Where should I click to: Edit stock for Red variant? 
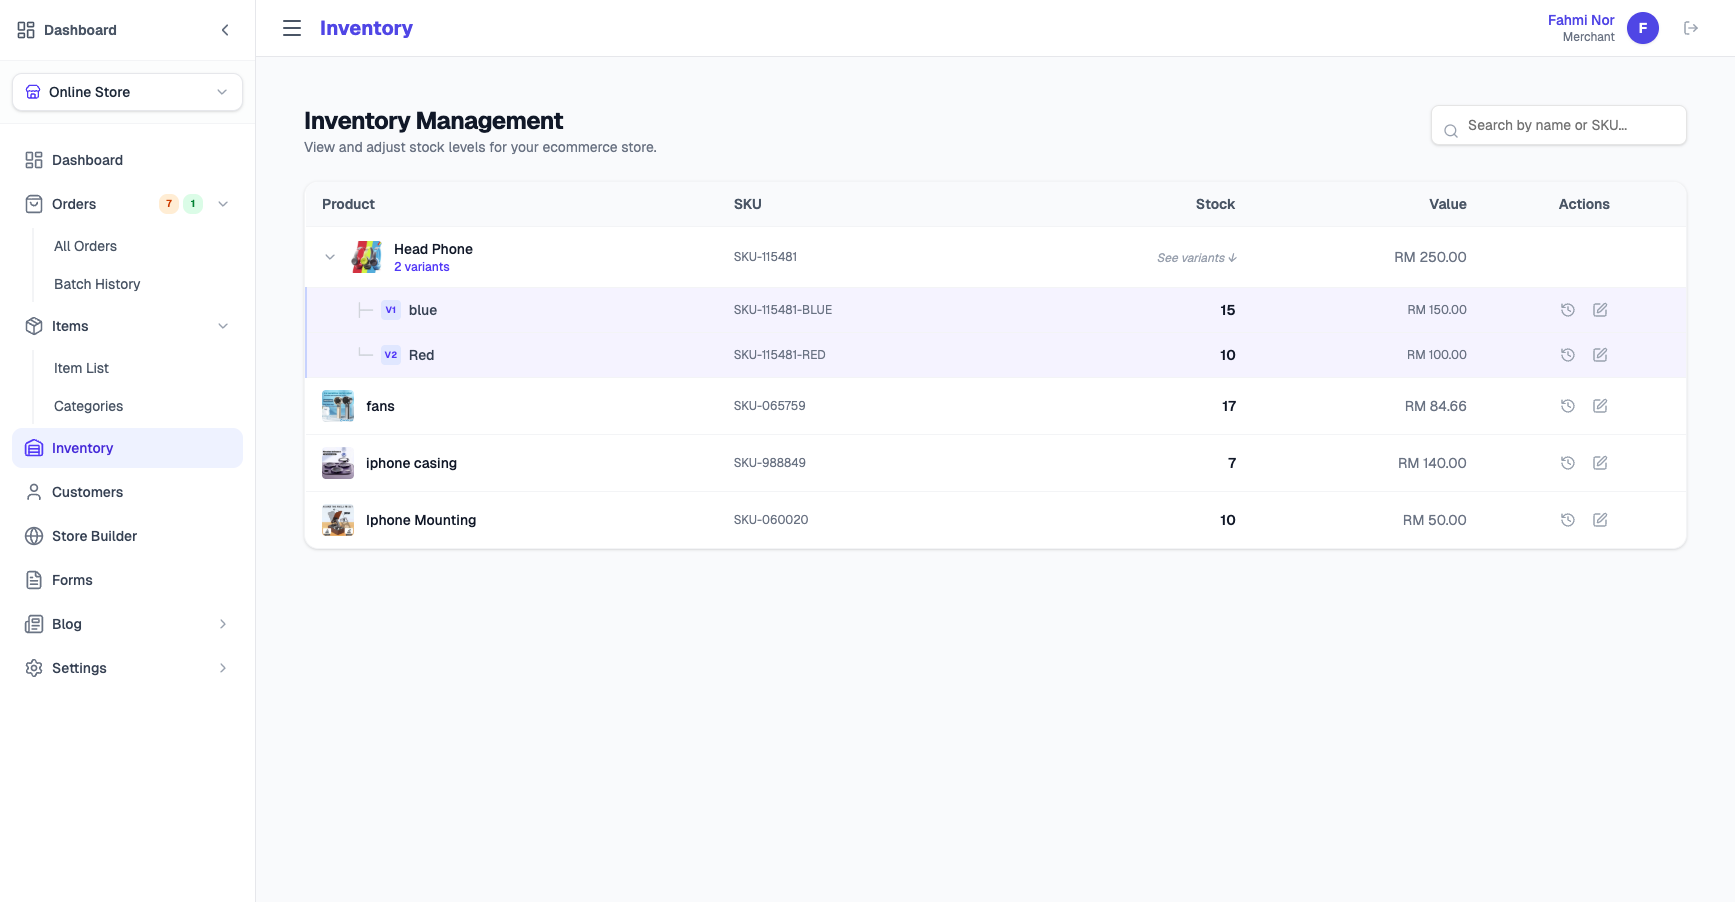1600,355
